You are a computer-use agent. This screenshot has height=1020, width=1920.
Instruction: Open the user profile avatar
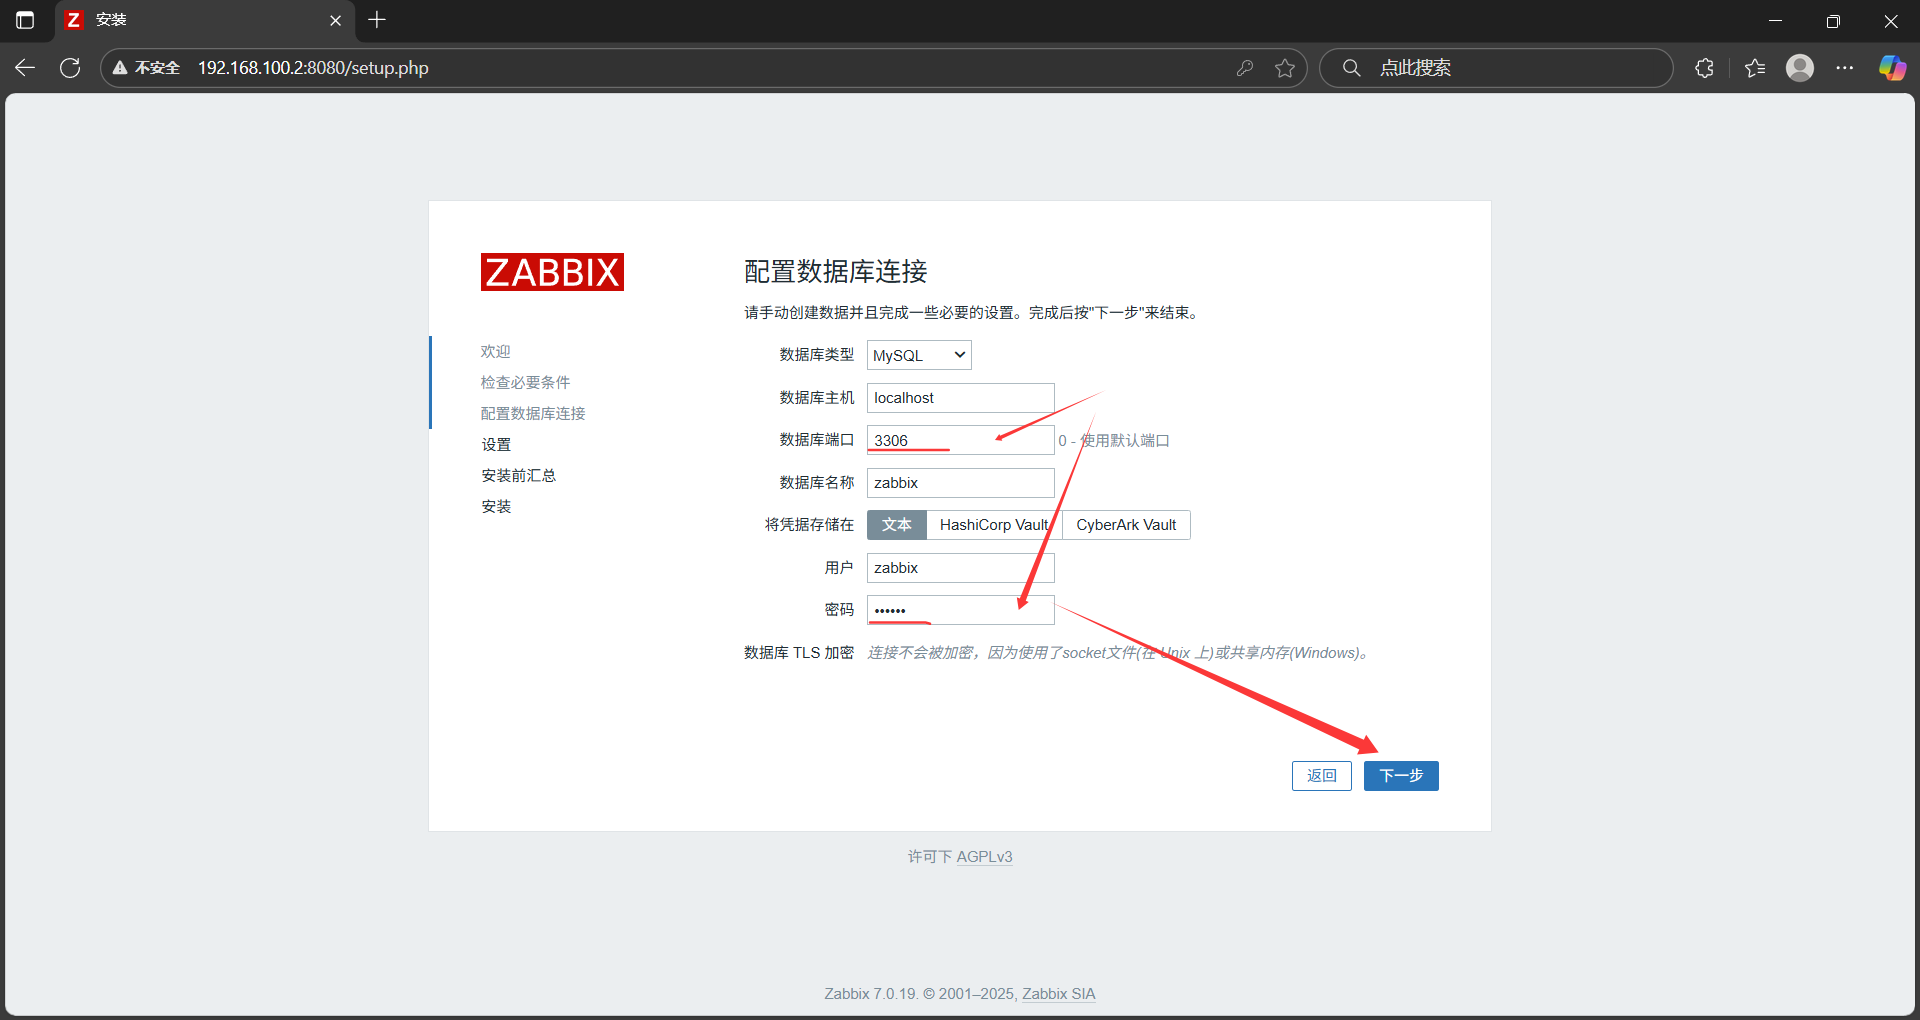pos(1800,68)
